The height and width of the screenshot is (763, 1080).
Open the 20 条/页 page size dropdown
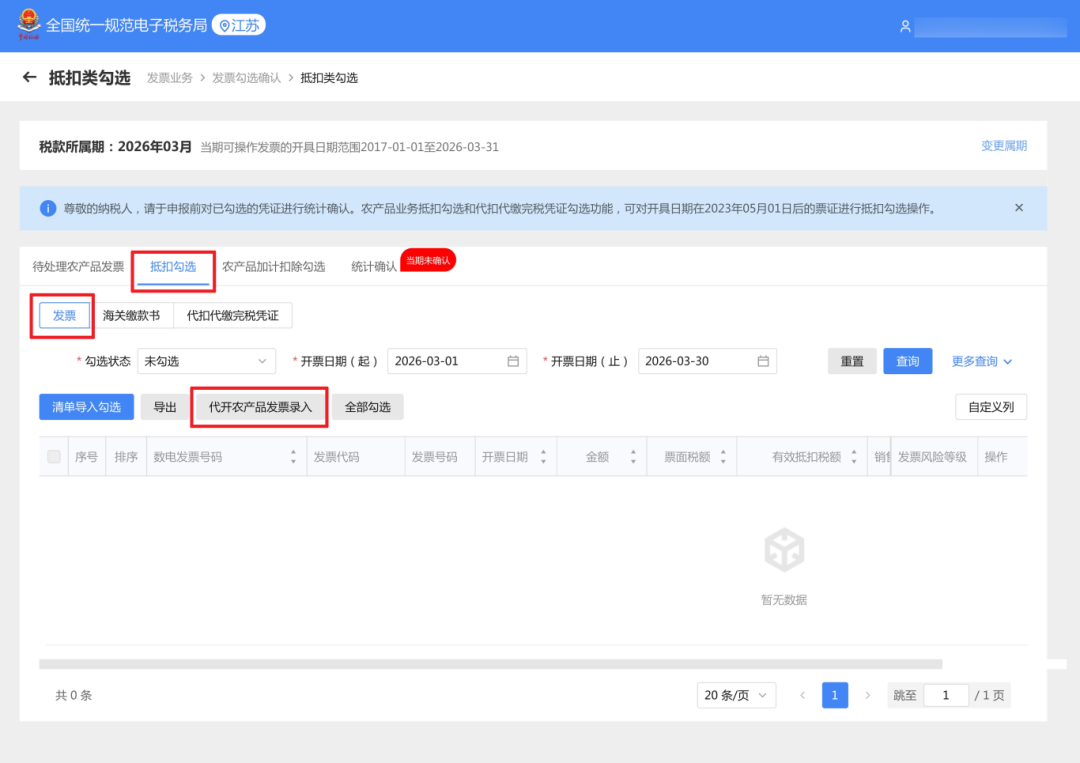736,695
